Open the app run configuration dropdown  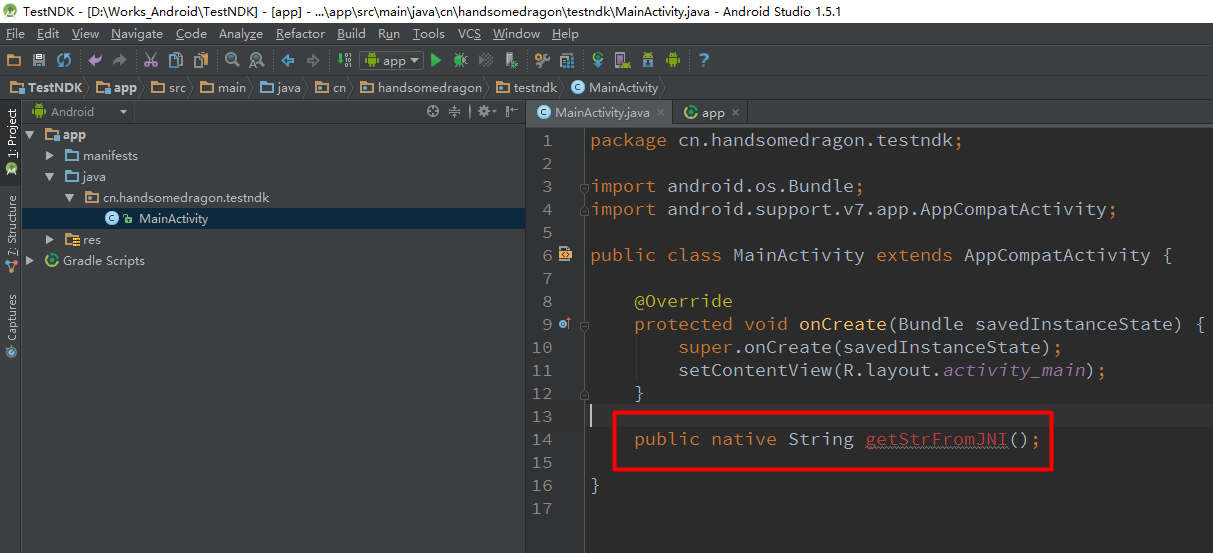click(x=391, y=61)
